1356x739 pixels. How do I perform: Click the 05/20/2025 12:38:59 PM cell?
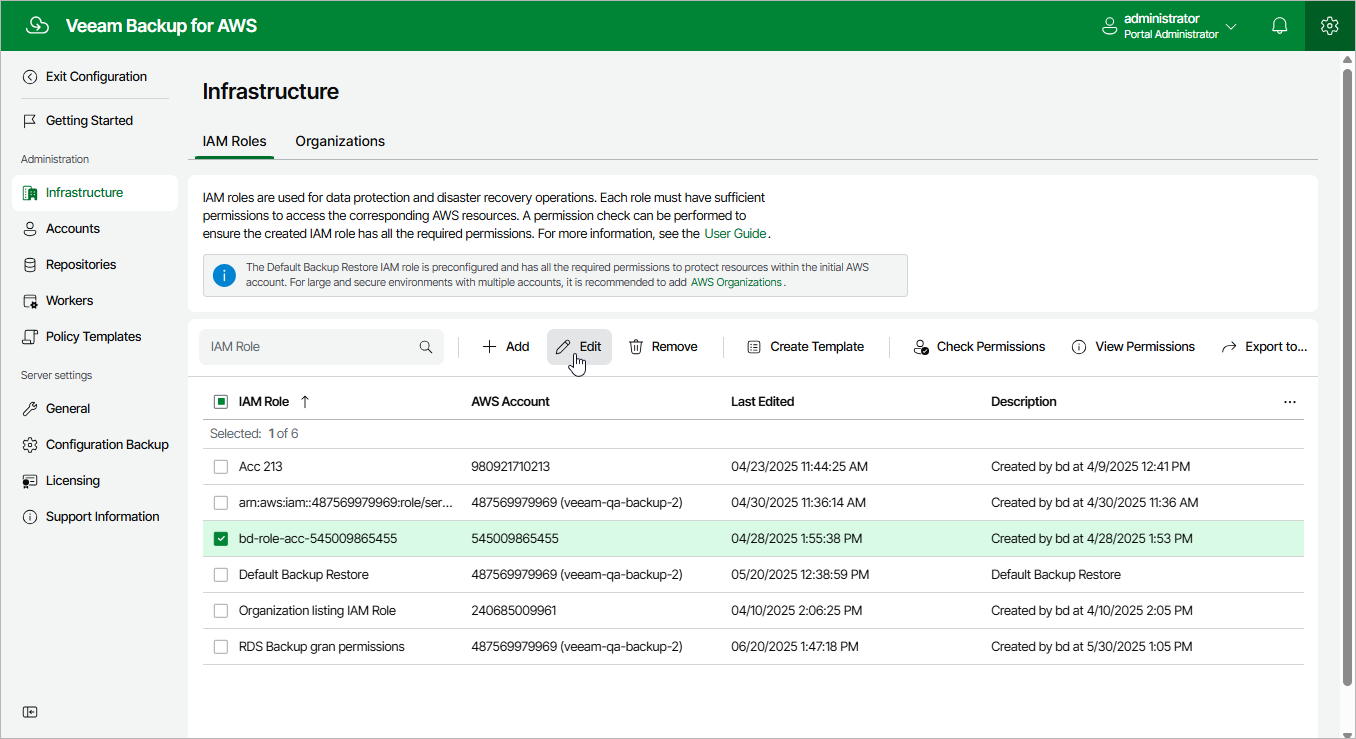tap(800, 575)
